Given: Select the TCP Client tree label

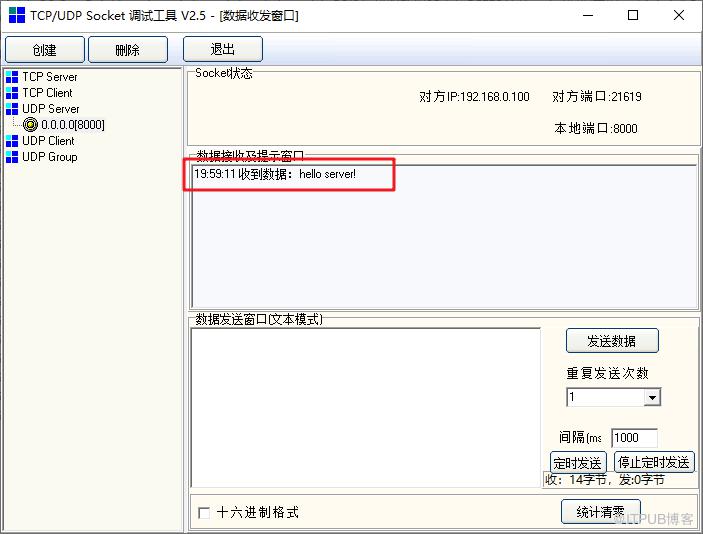Looking at the screenshot, I should [x=47, y=93].
